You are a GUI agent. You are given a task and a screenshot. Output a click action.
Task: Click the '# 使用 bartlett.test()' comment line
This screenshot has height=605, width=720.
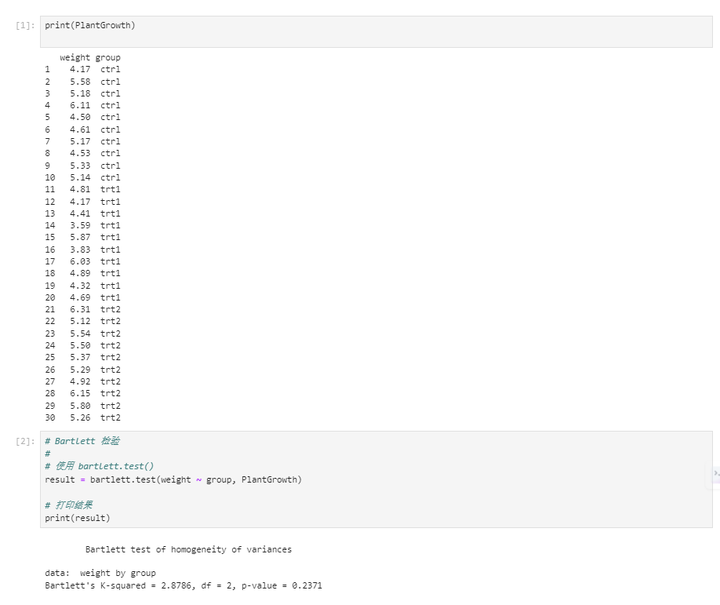[x=99, y=466]
